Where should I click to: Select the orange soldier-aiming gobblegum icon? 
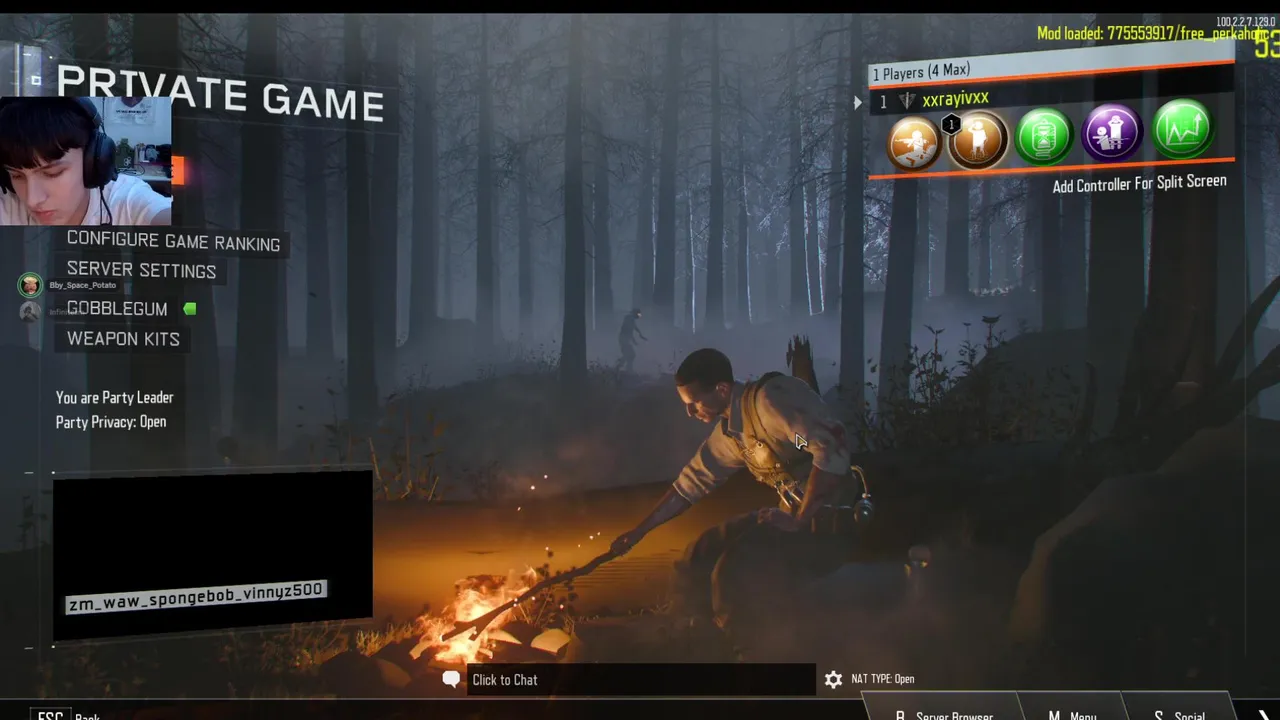(913, 143)
